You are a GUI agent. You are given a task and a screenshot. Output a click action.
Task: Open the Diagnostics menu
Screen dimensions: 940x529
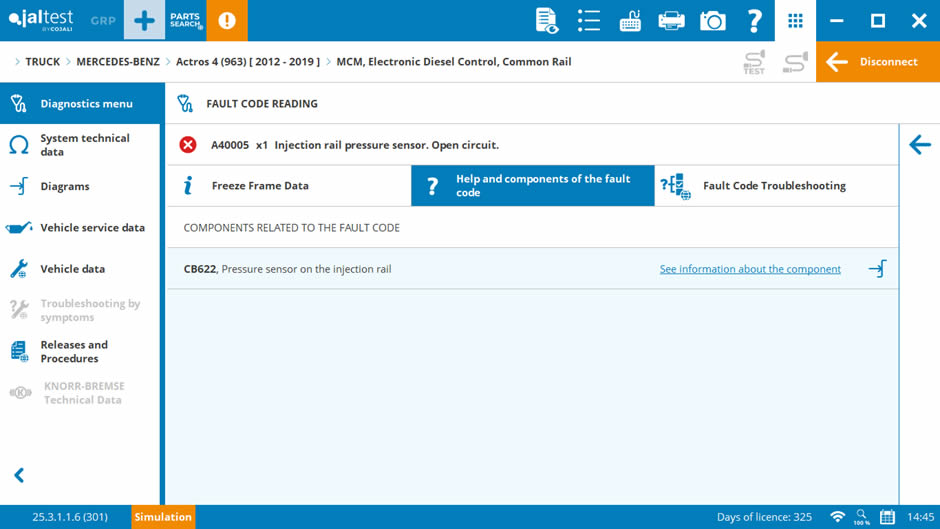tap(80, 104)
